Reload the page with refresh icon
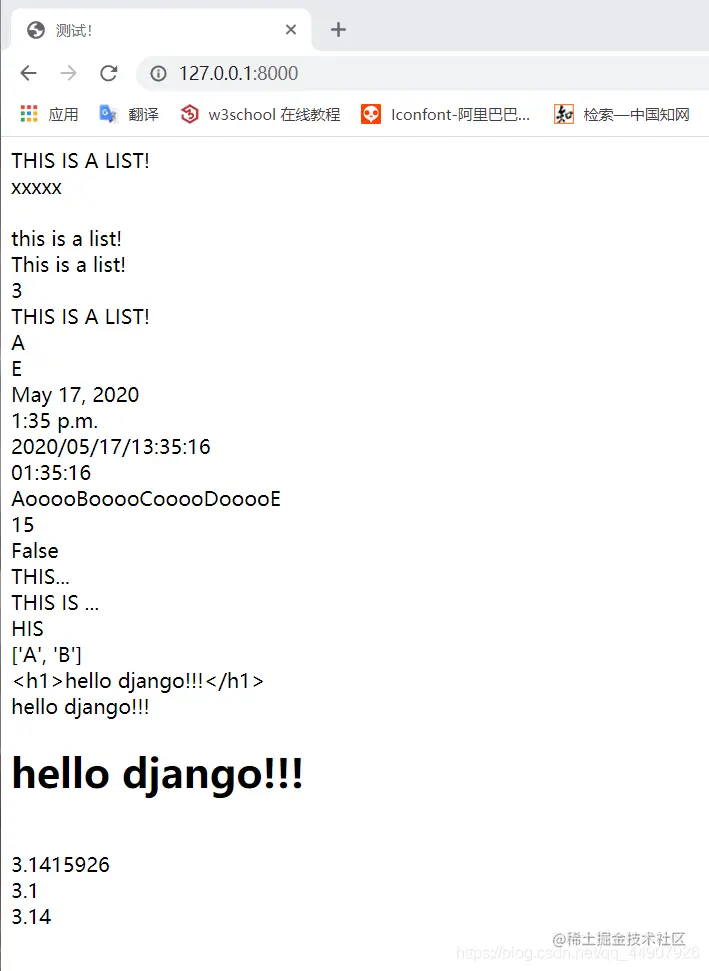709x971 pixels. (x=109, y=73)
